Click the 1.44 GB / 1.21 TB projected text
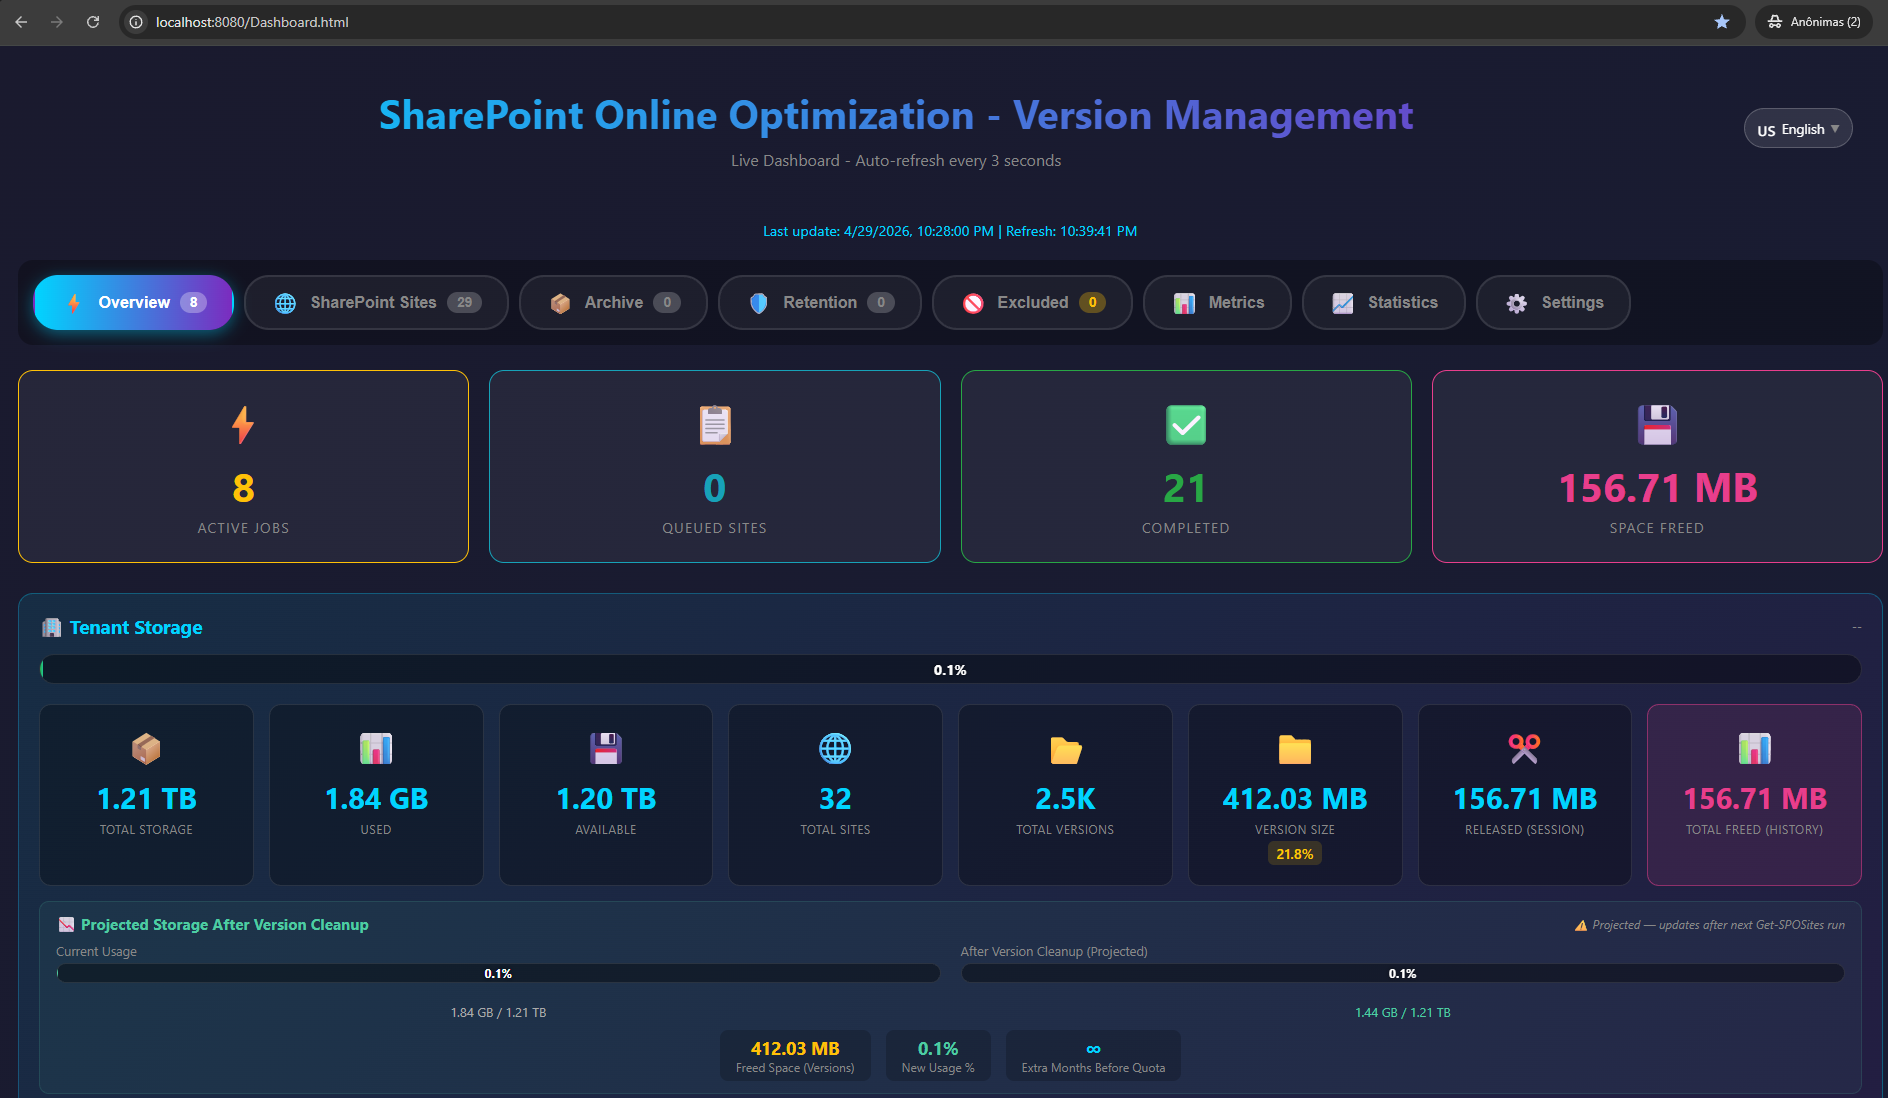The image size is (1888, 1098). pyautogui.click(x=1403, y=1013)
